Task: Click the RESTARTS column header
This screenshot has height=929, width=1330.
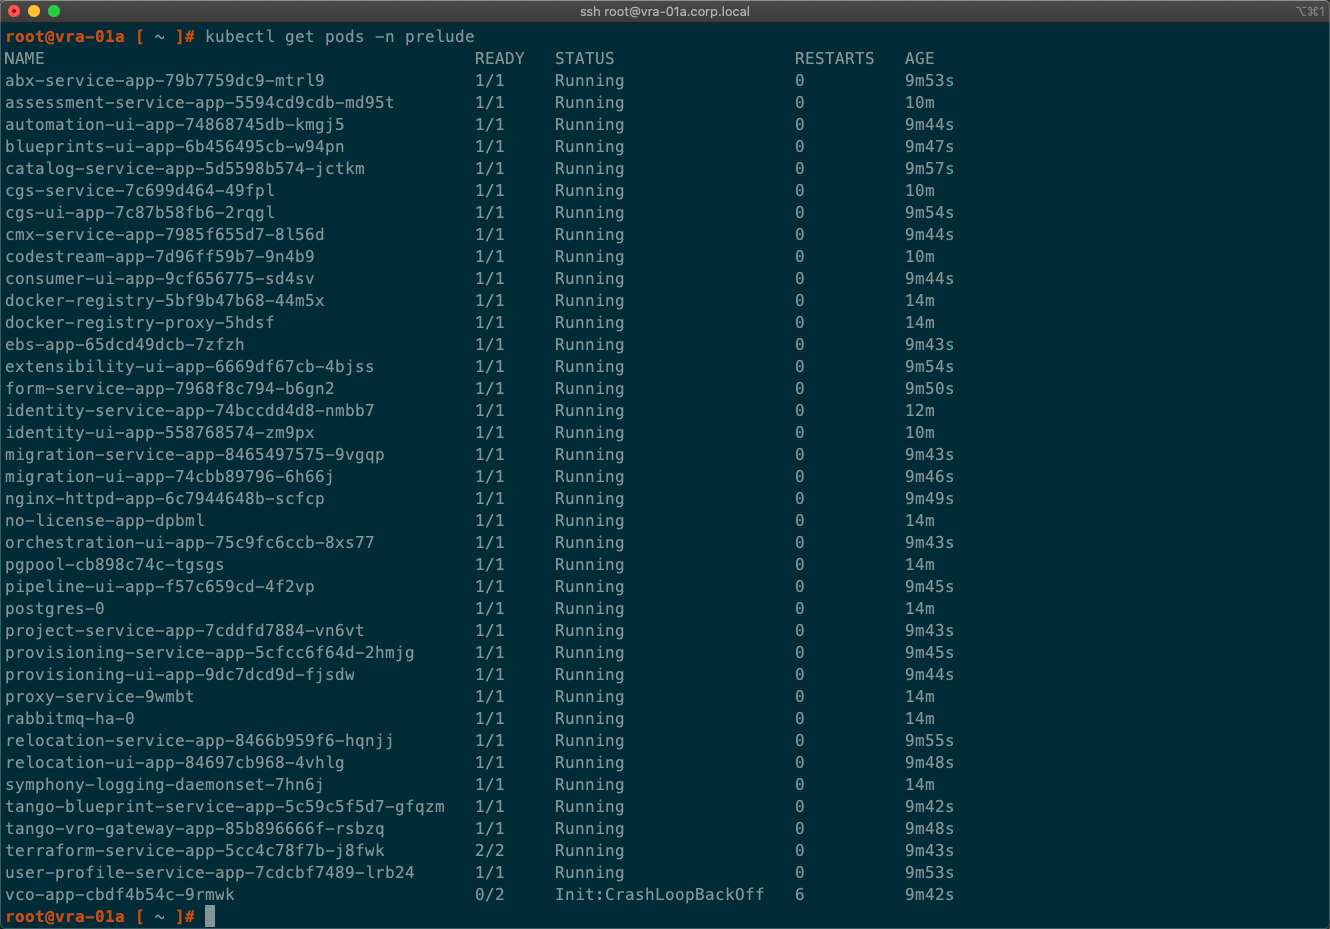Action: (835, 58)
